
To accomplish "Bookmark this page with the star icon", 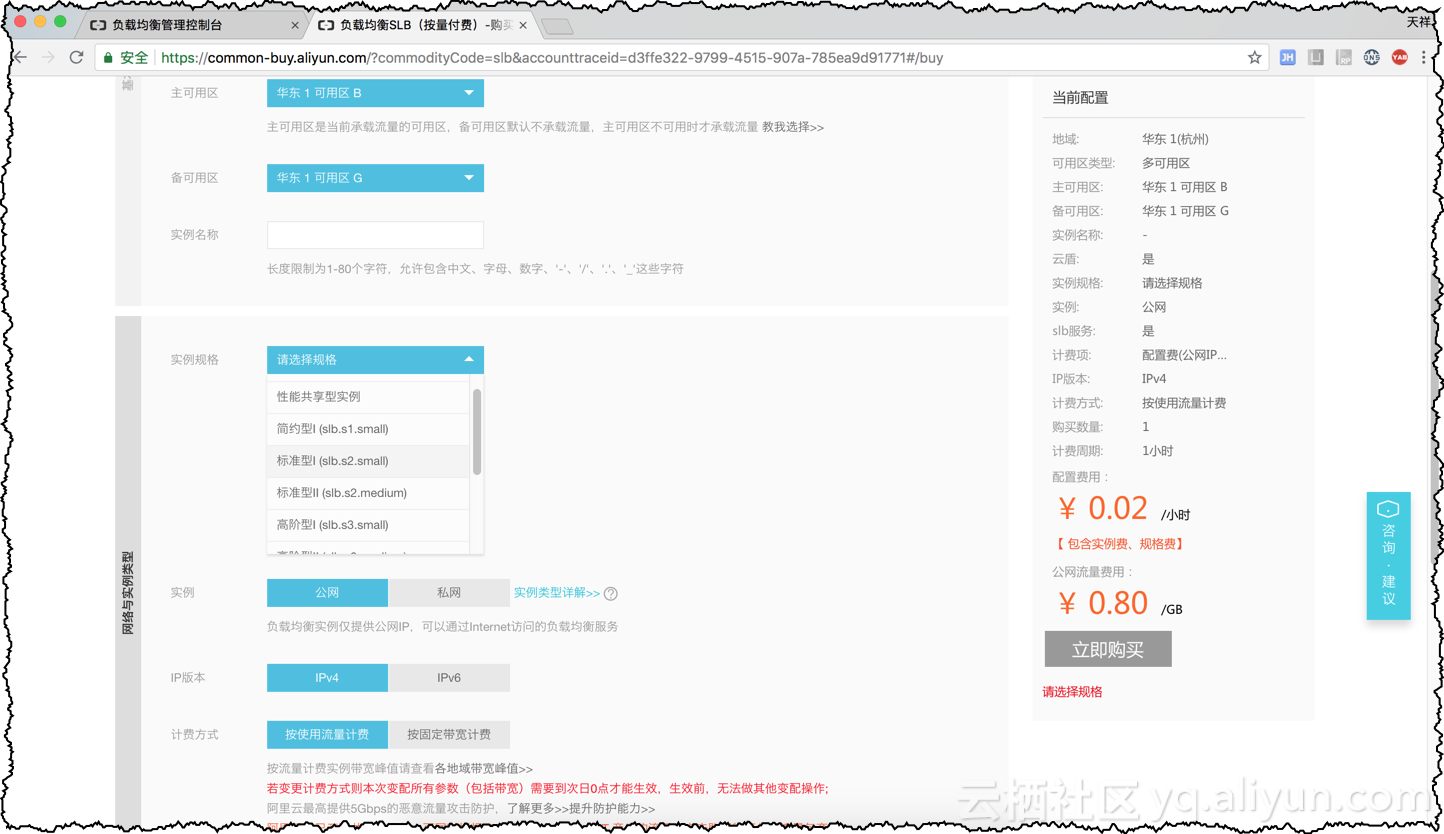I will 1254,58.
